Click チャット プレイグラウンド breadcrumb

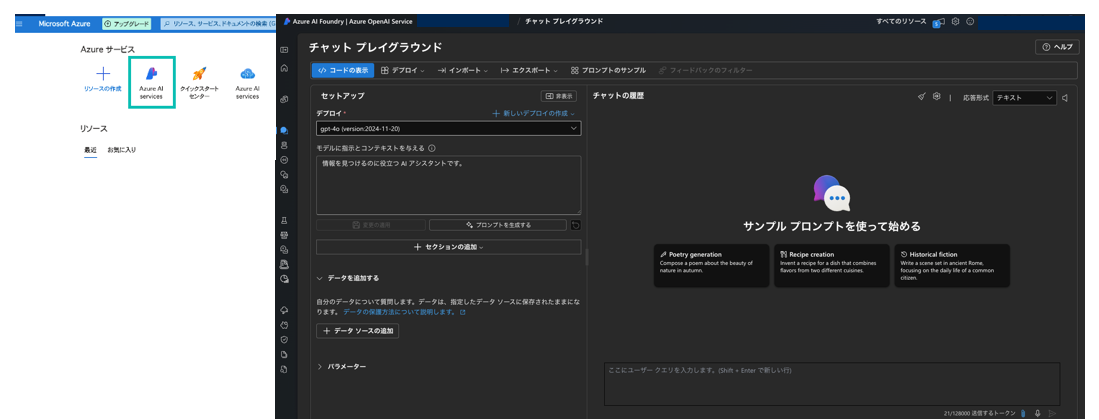564,21
